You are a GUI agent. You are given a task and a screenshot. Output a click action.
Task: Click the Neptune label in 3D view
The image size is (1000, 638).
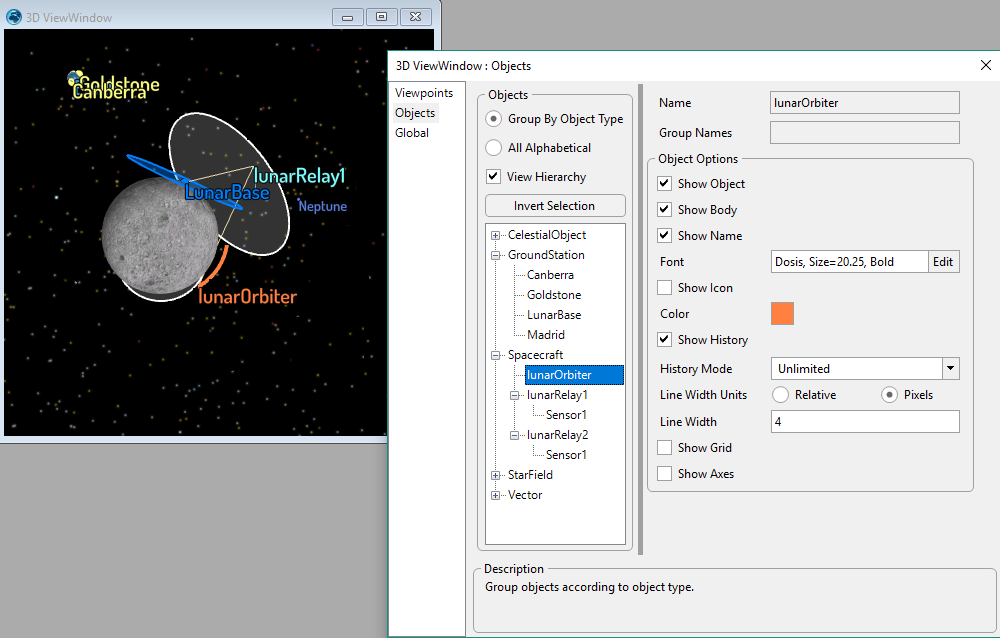(323, 206)
